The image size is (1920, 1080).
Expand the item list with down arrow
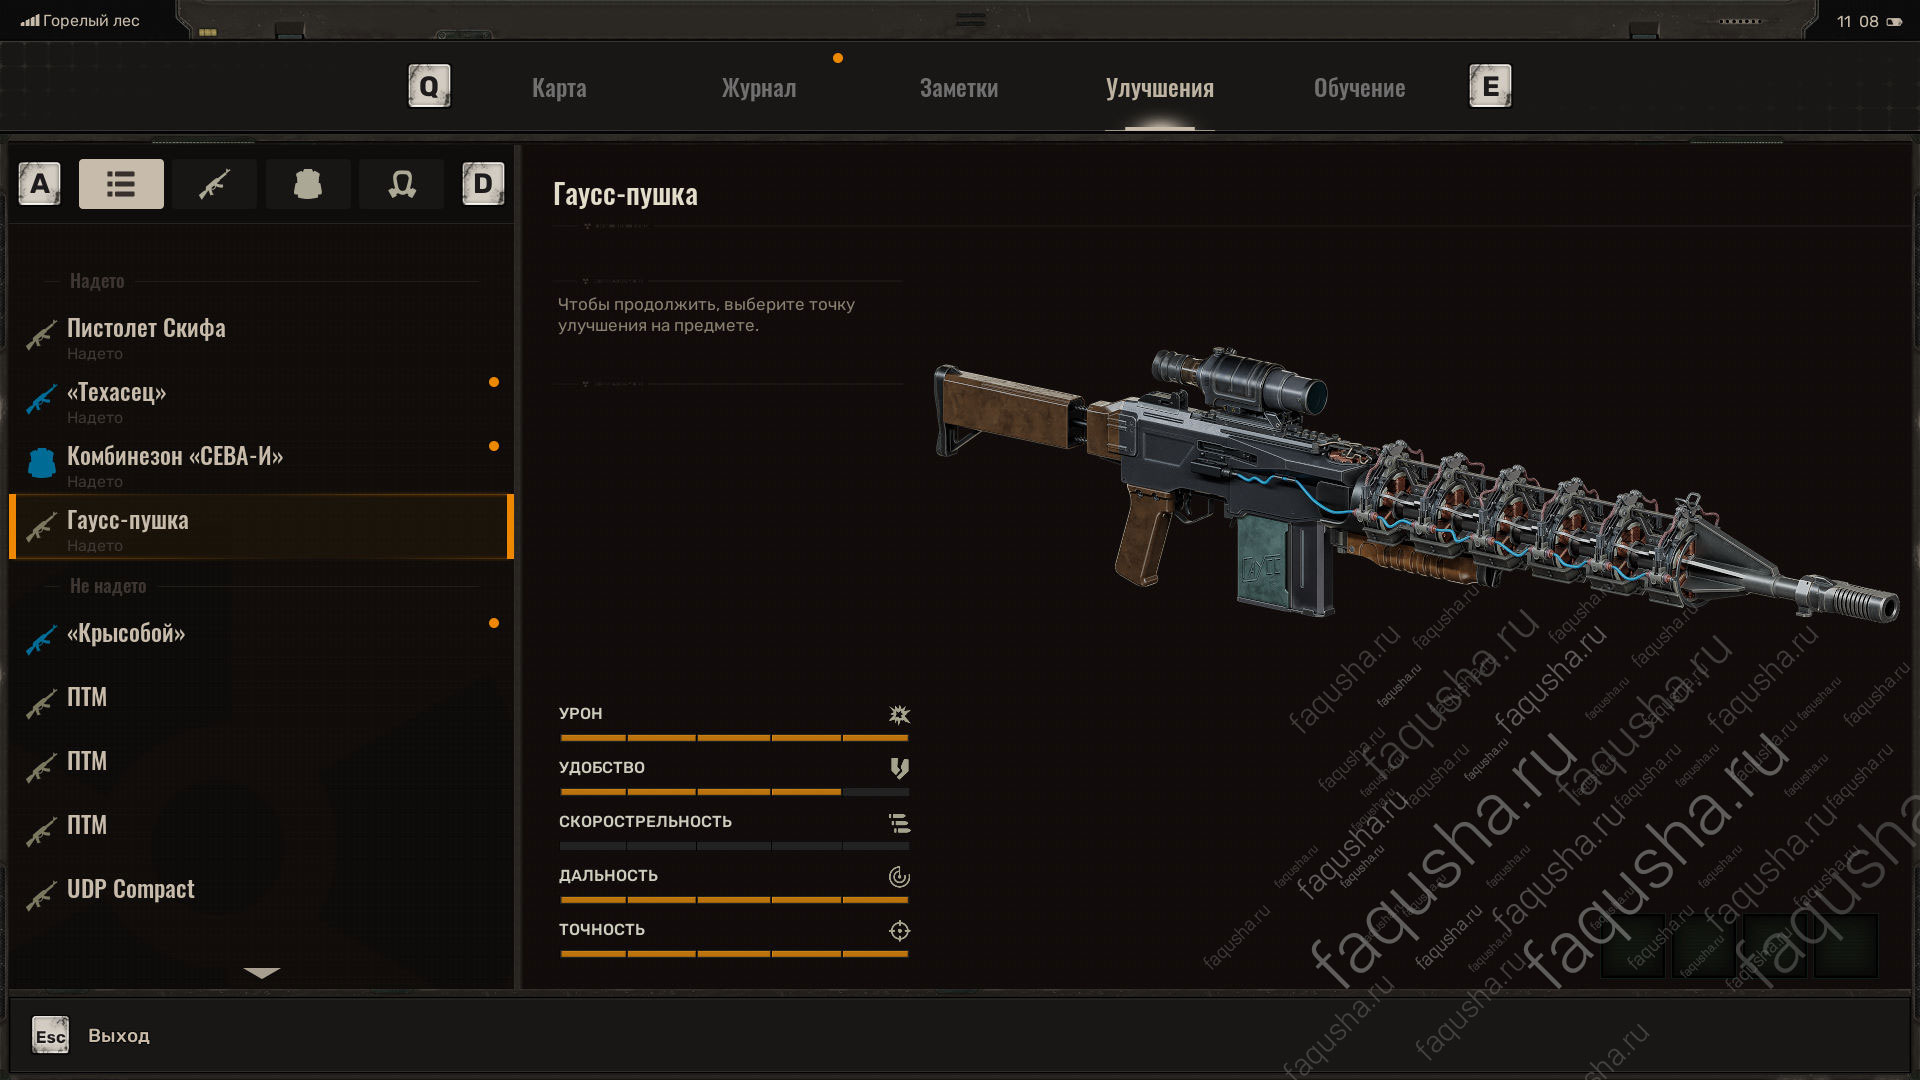pos(262,972)
